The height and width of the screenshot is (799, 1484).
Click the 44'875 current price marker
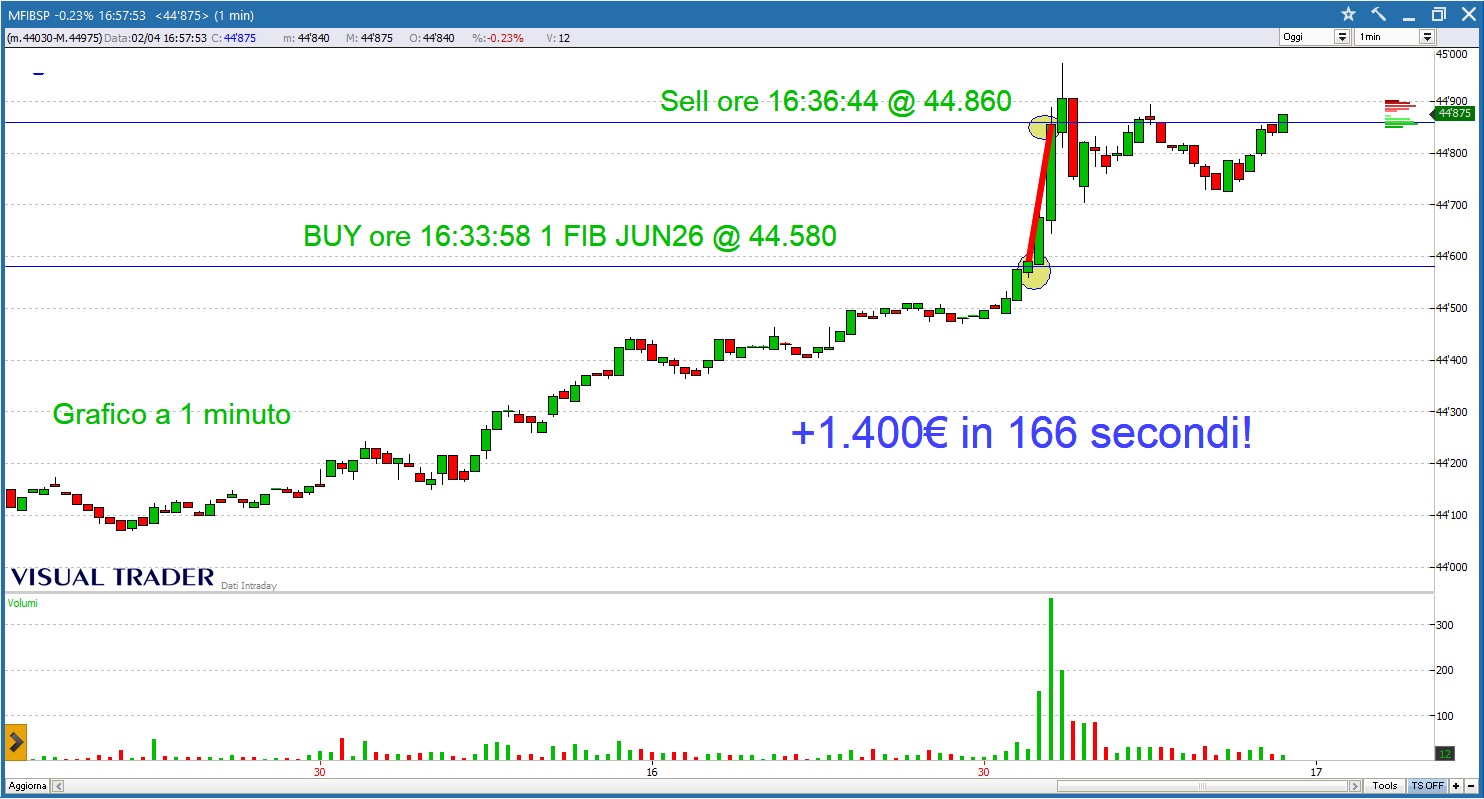[x=1454, y=113]
